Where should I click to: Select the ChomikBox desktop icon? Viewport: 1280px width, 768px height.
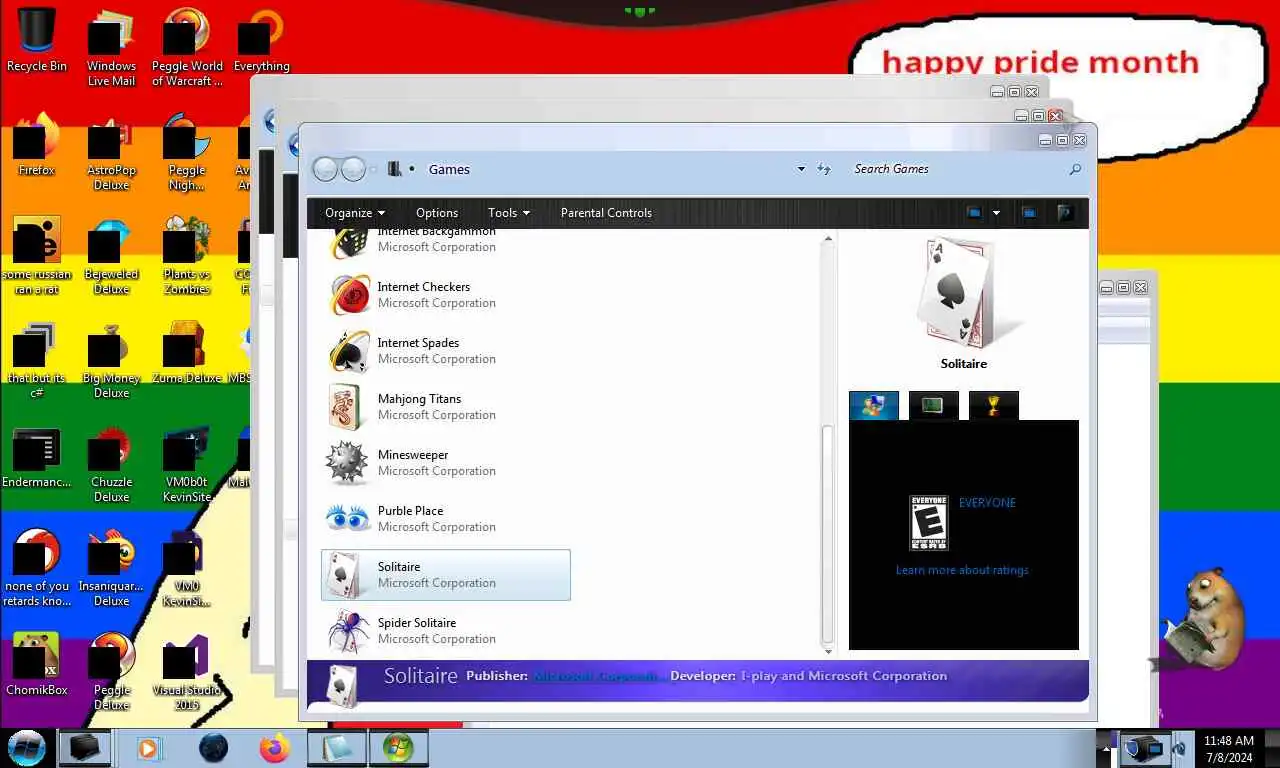[x=36, y=664]
